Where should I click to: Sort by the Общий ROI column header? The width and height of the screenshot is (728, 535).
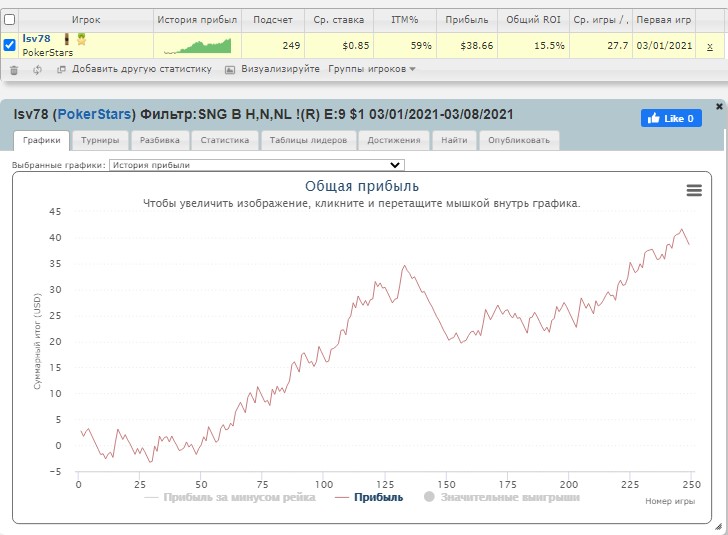(x=533, y=20)
